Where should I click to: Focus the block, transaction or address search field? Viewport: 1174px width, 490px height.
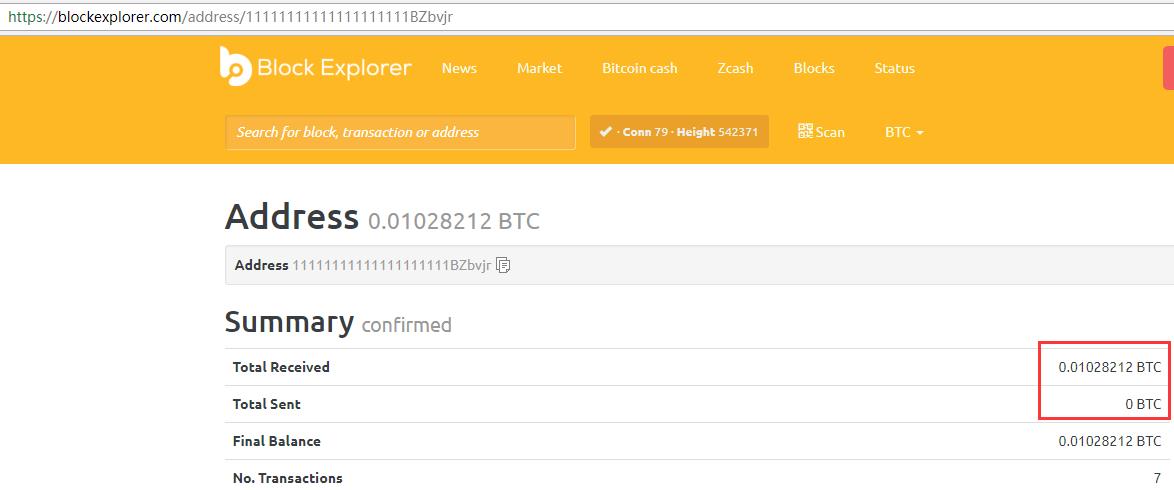point(400,132)
